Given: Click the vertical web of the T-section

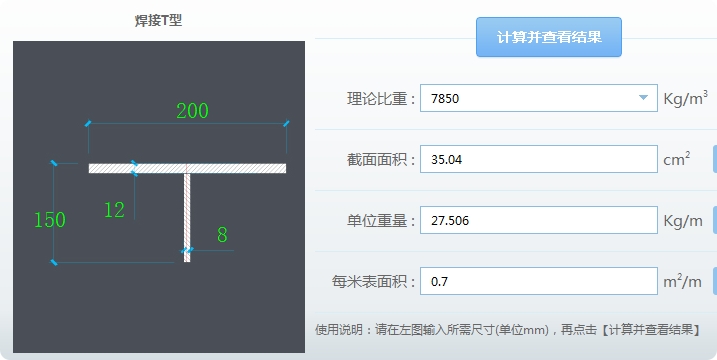Looking at the screenshot, I should click(x=187, y=217).
